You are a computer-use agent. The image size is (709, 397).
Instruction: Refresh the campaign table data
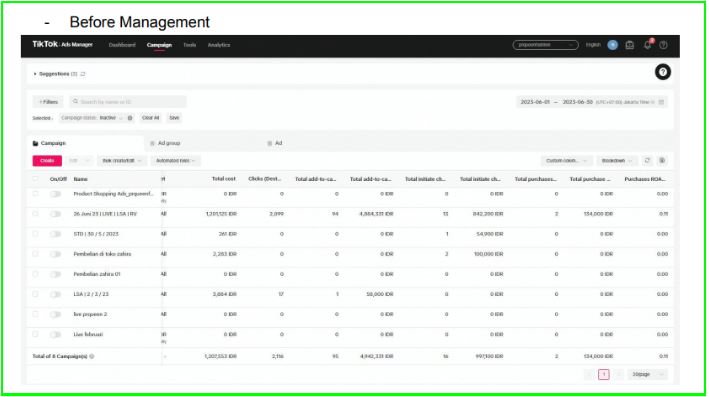pyautogui.click(x=647, y=161)
